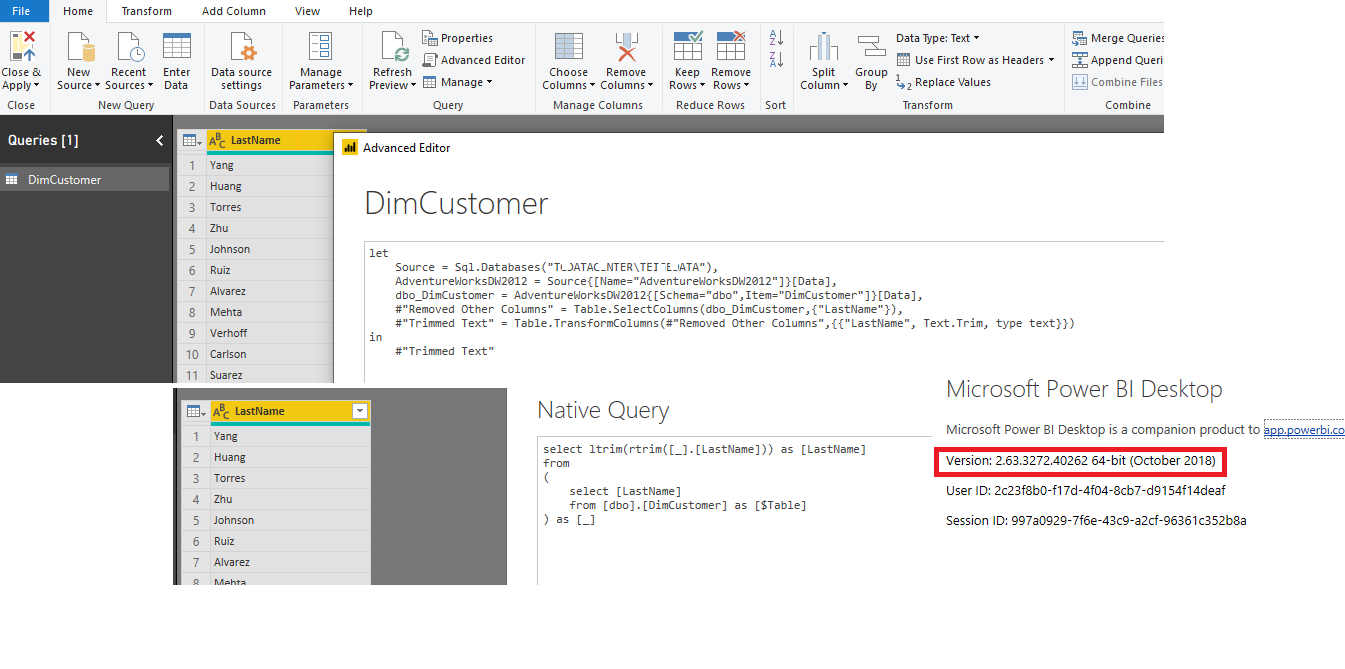Click the User ID text

[1085, 490]
